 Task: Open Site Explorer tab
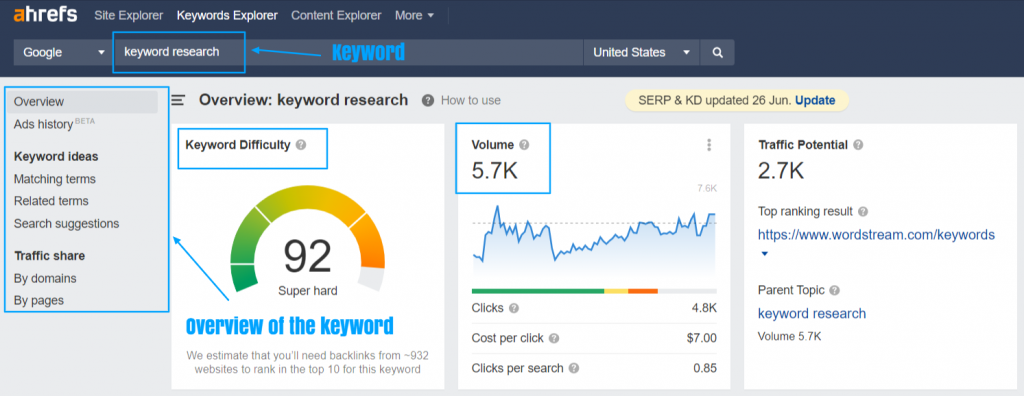click(x=129, y=15)
